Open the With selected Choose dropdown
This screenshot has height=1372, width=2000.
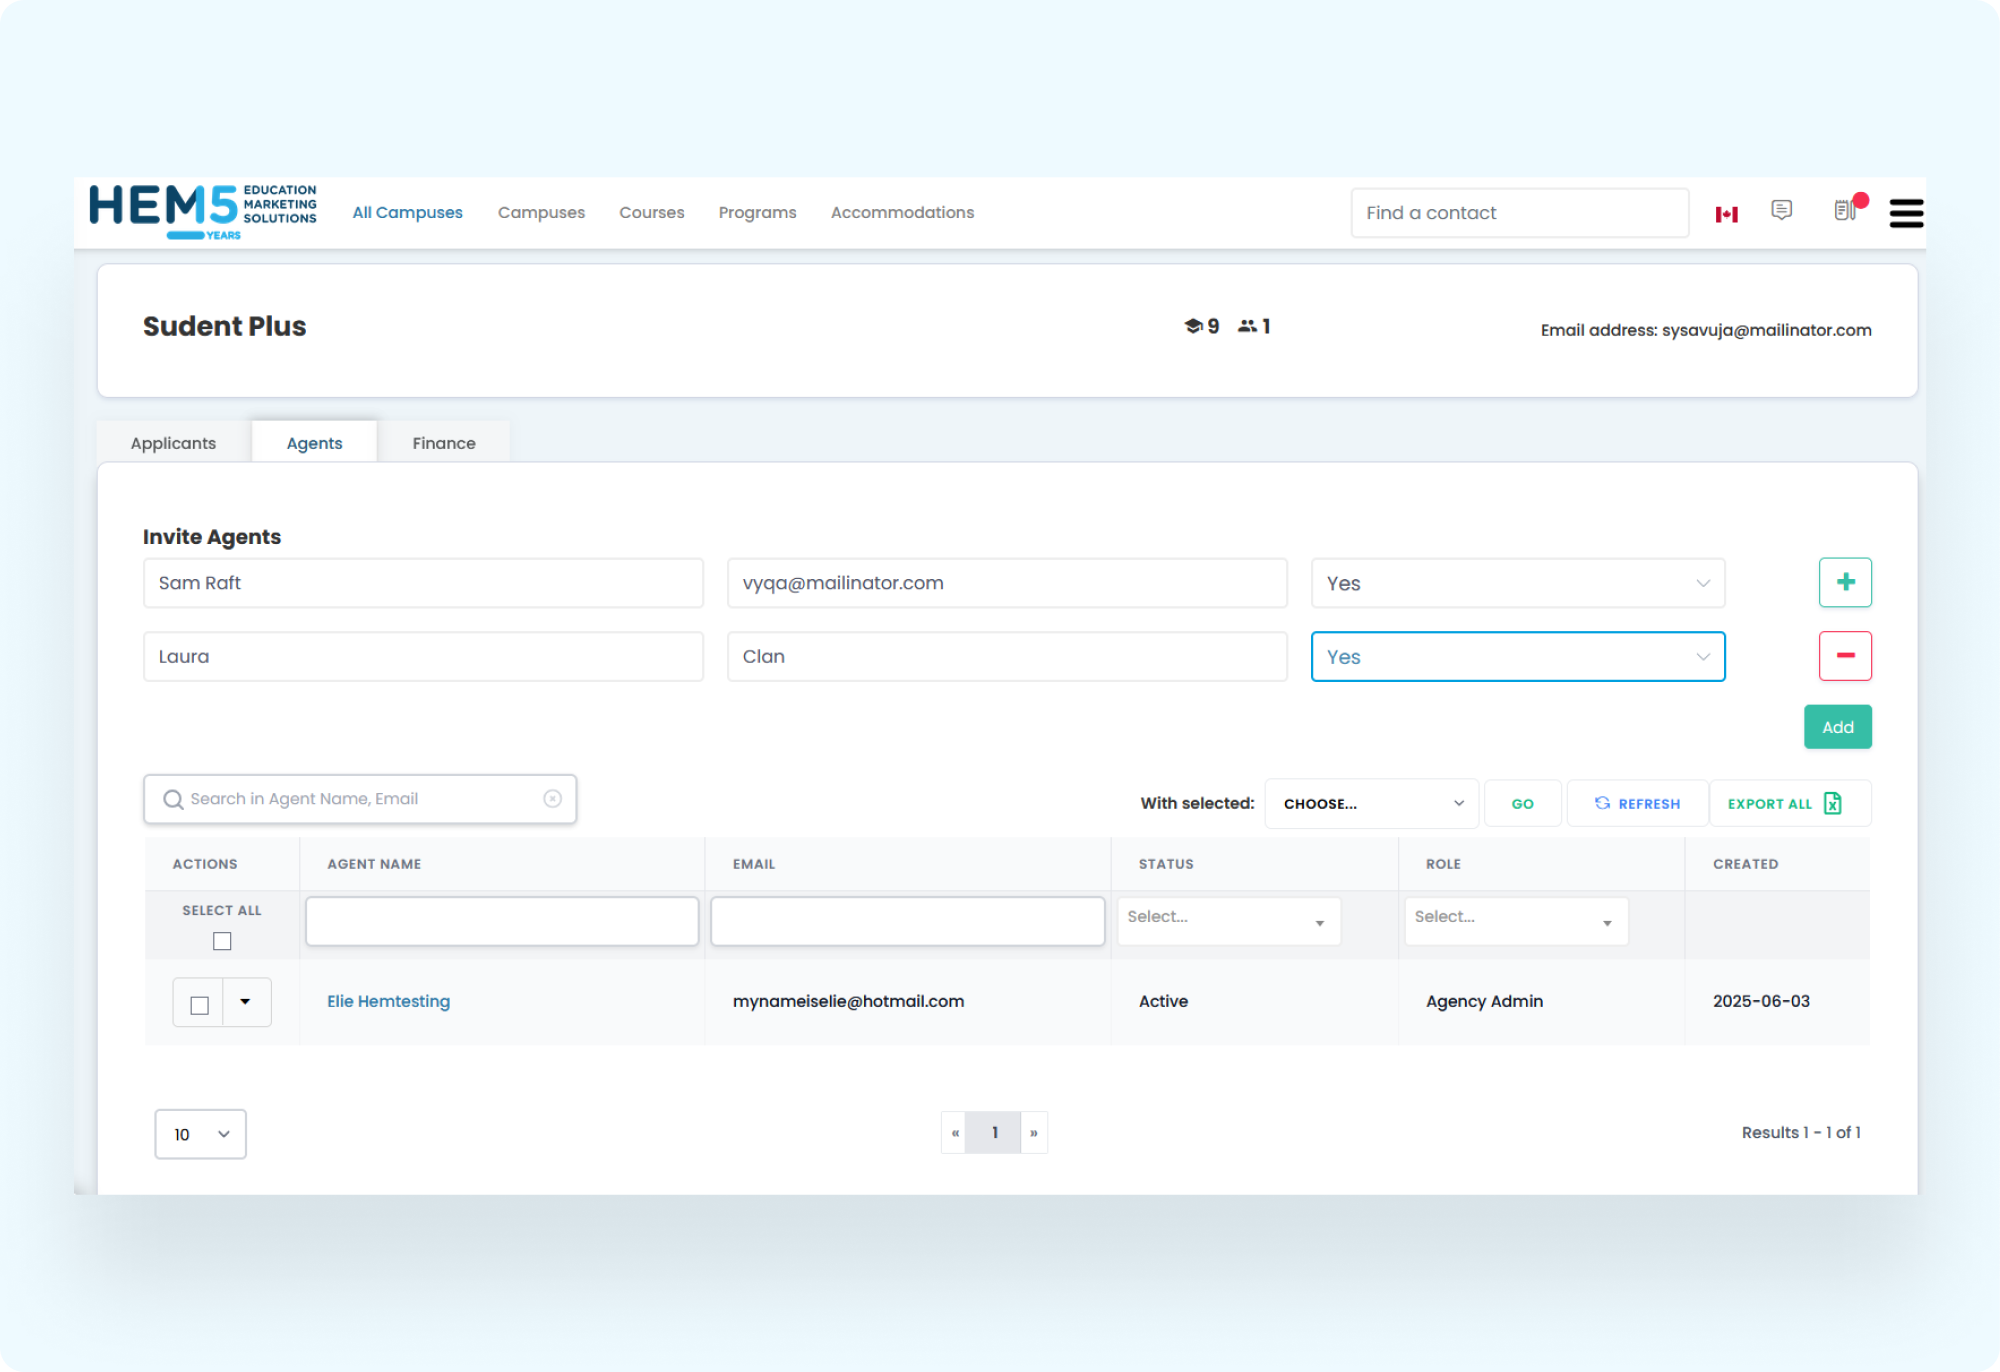(x=1371, y=804)
